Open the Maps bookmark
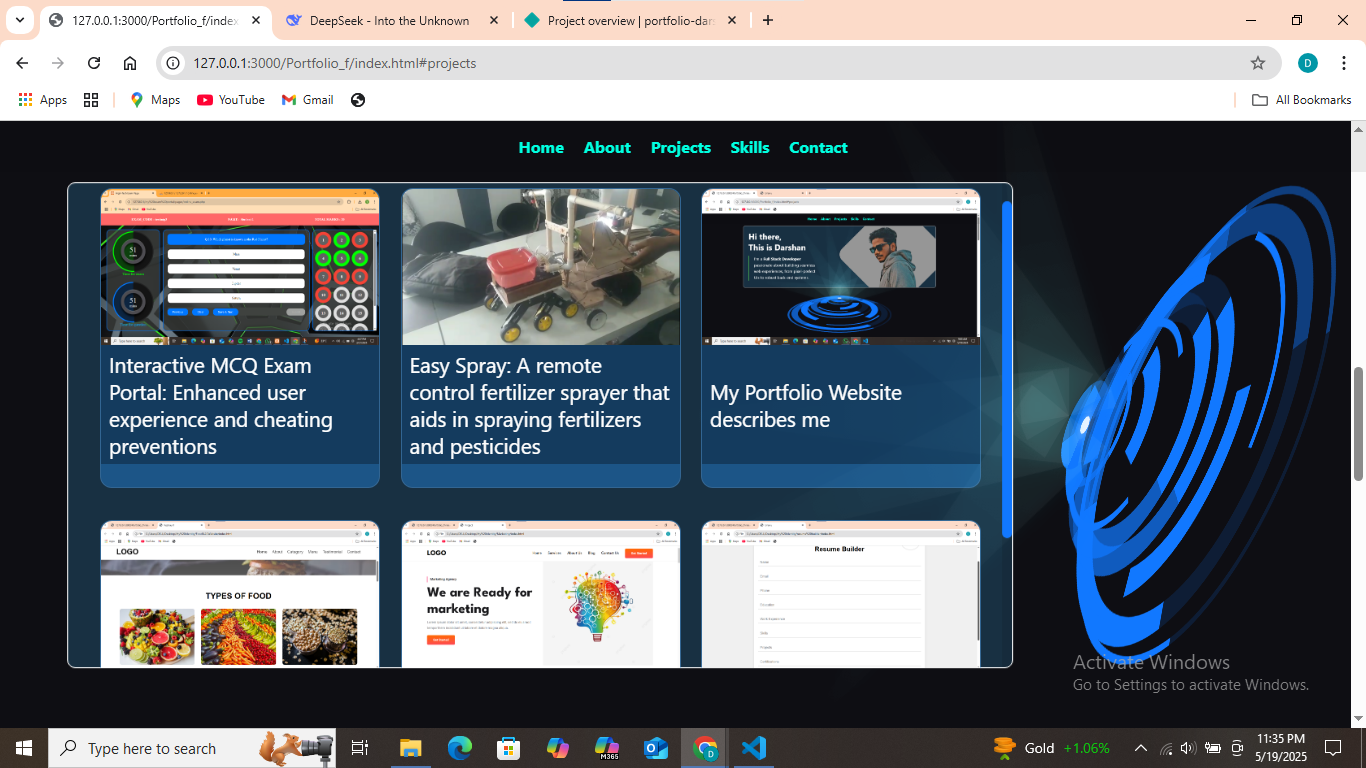Image resolution: width=1366 pixels, height=768 pixels. point(155,100)
